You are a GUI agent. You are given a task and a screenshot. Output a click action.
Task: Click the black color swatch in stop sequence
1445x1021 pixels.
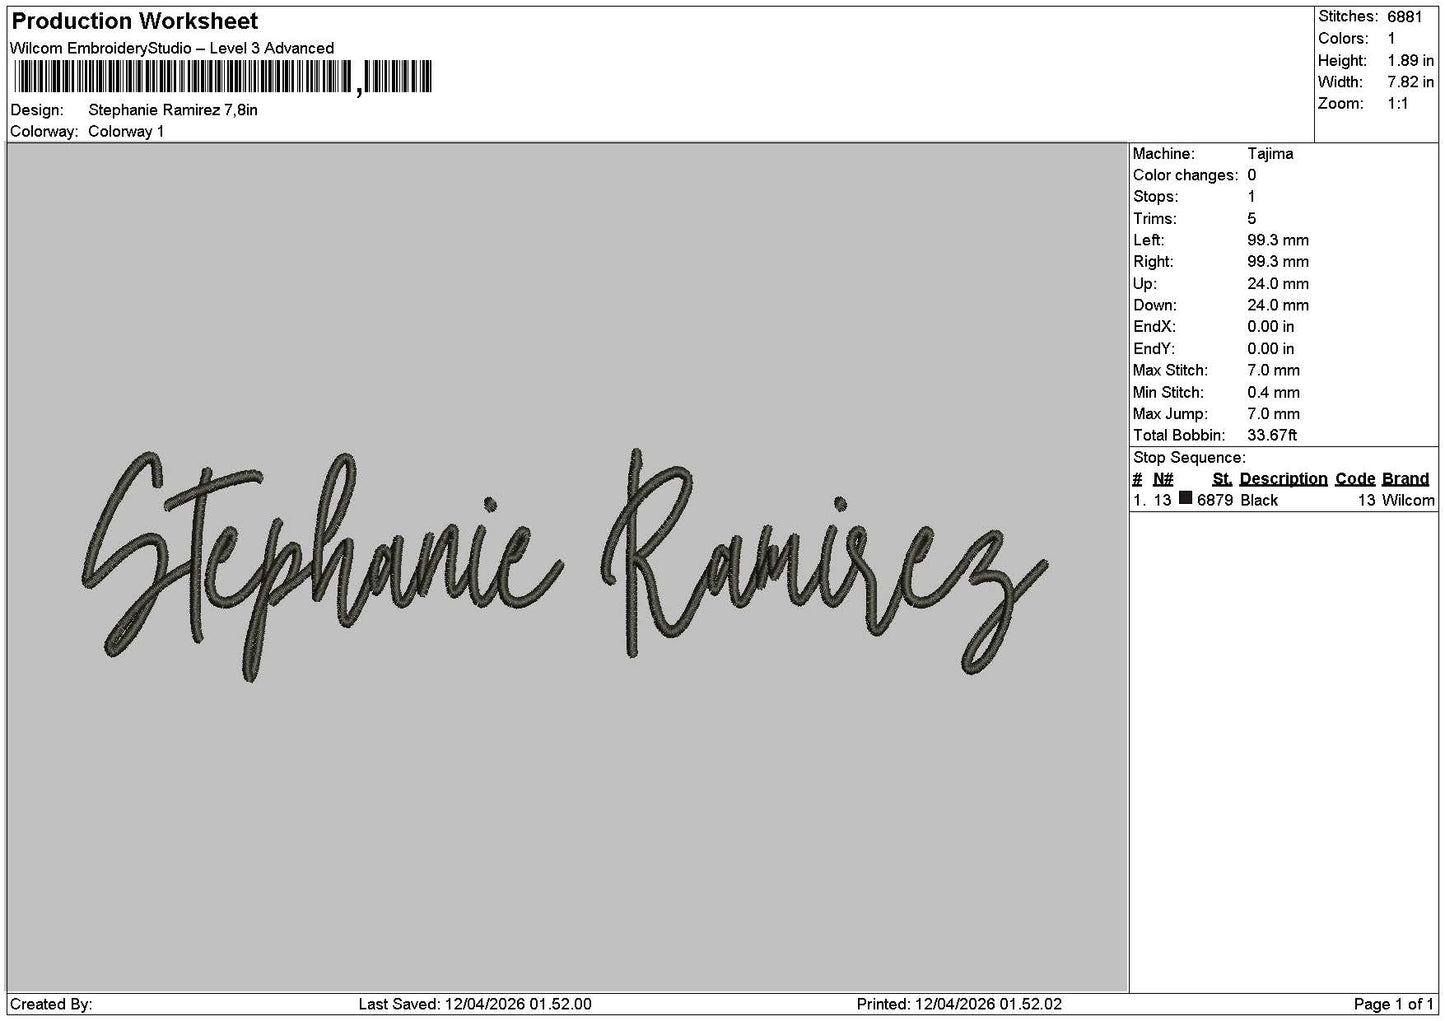(x=1186, y=499)
